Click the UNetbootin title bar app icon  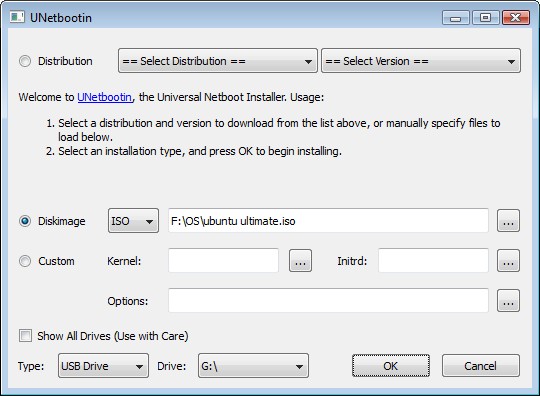(17, 17)
